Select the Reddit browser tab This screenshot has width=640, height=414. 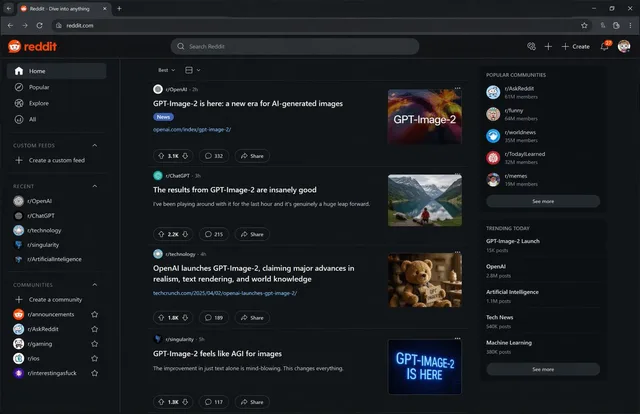[64, 9]
